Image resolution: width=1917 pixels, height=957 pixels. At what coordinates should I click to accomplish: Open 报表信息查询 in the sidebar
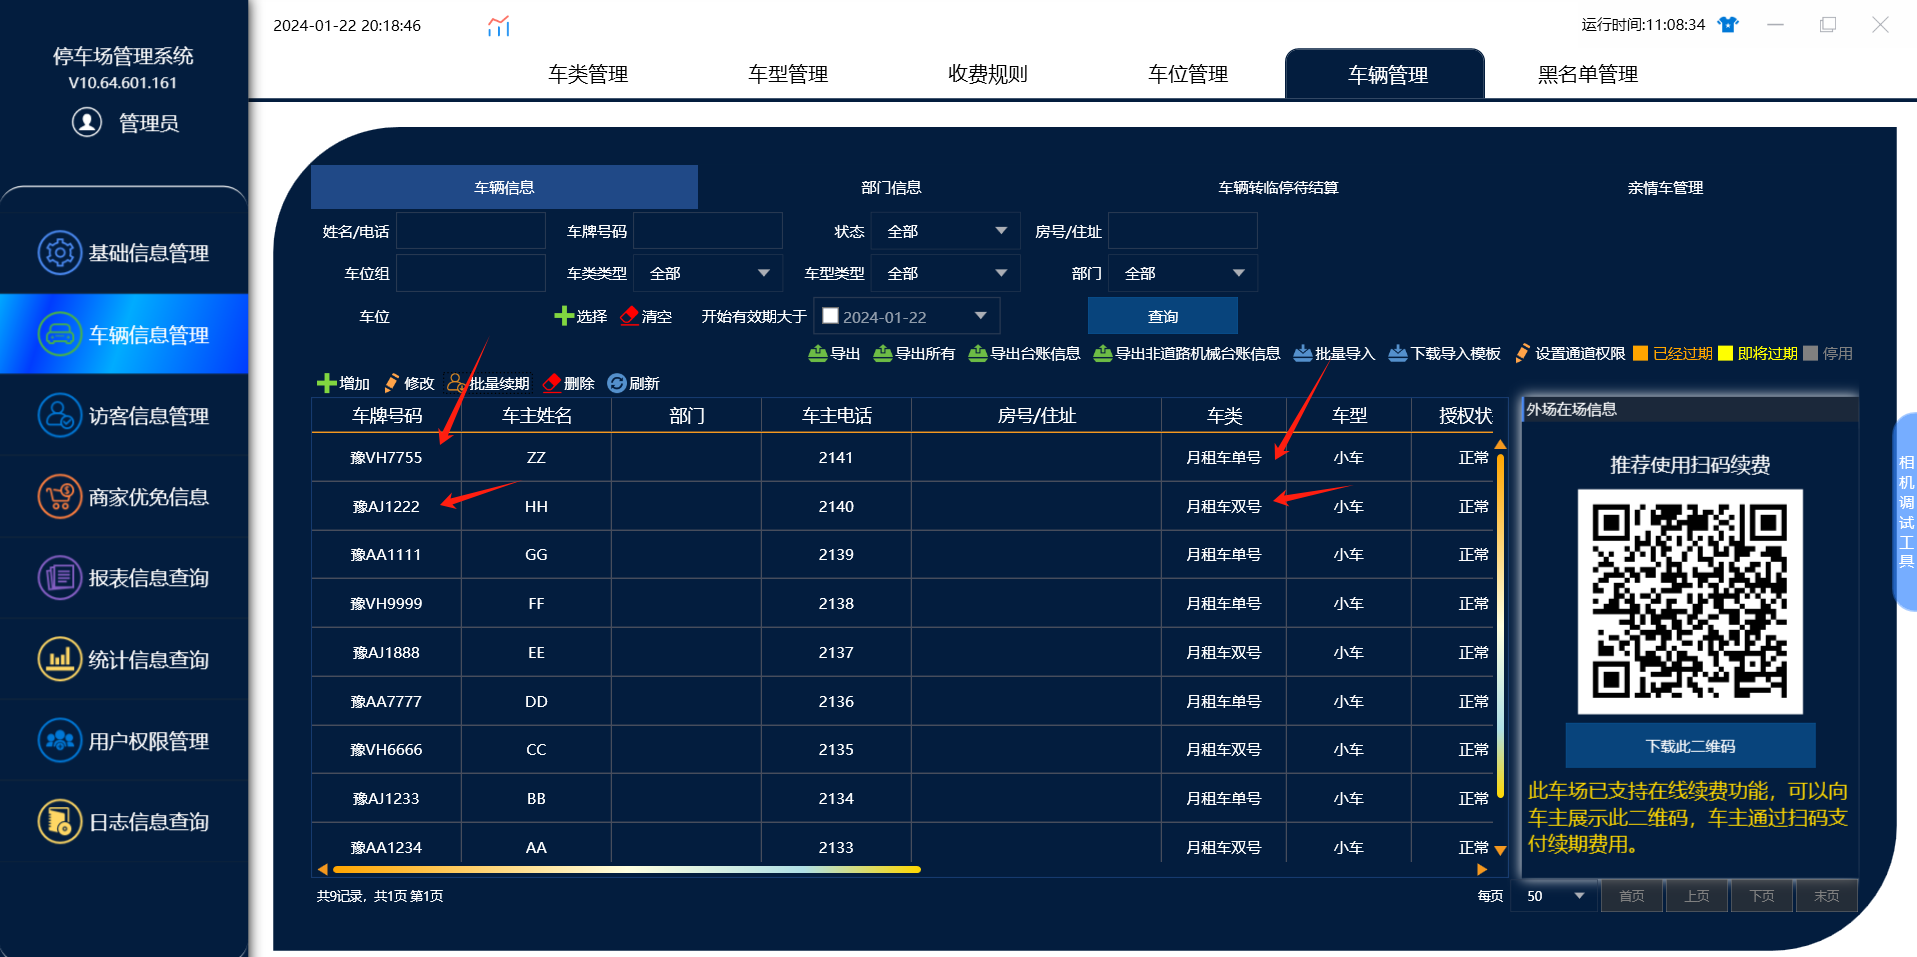pyautogui.click(x=124, y=578)
